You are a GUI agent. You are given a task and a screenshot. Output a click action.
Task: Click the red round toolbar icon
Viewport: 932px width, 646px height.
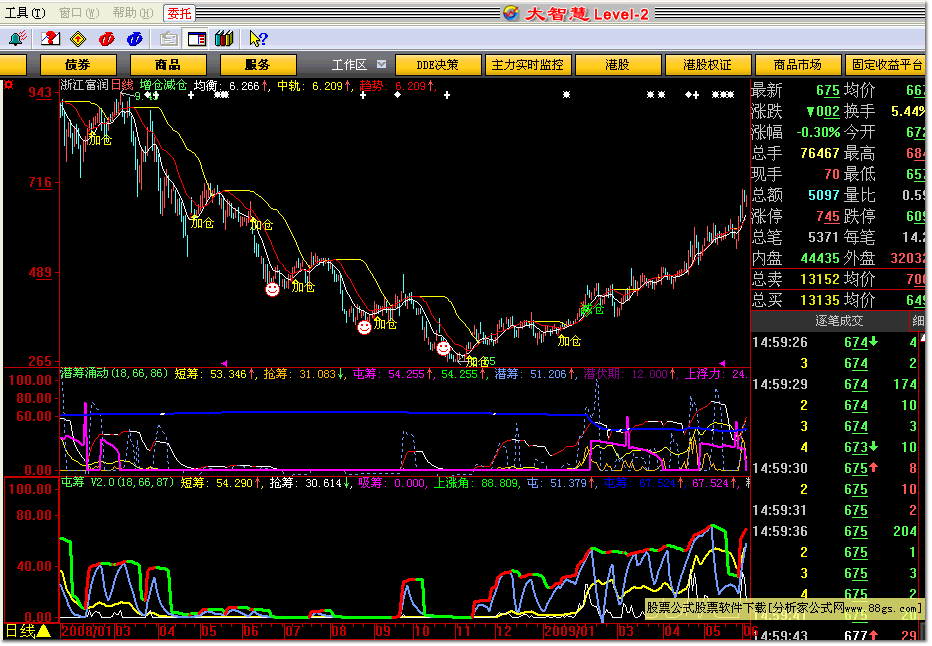point(106,39)
